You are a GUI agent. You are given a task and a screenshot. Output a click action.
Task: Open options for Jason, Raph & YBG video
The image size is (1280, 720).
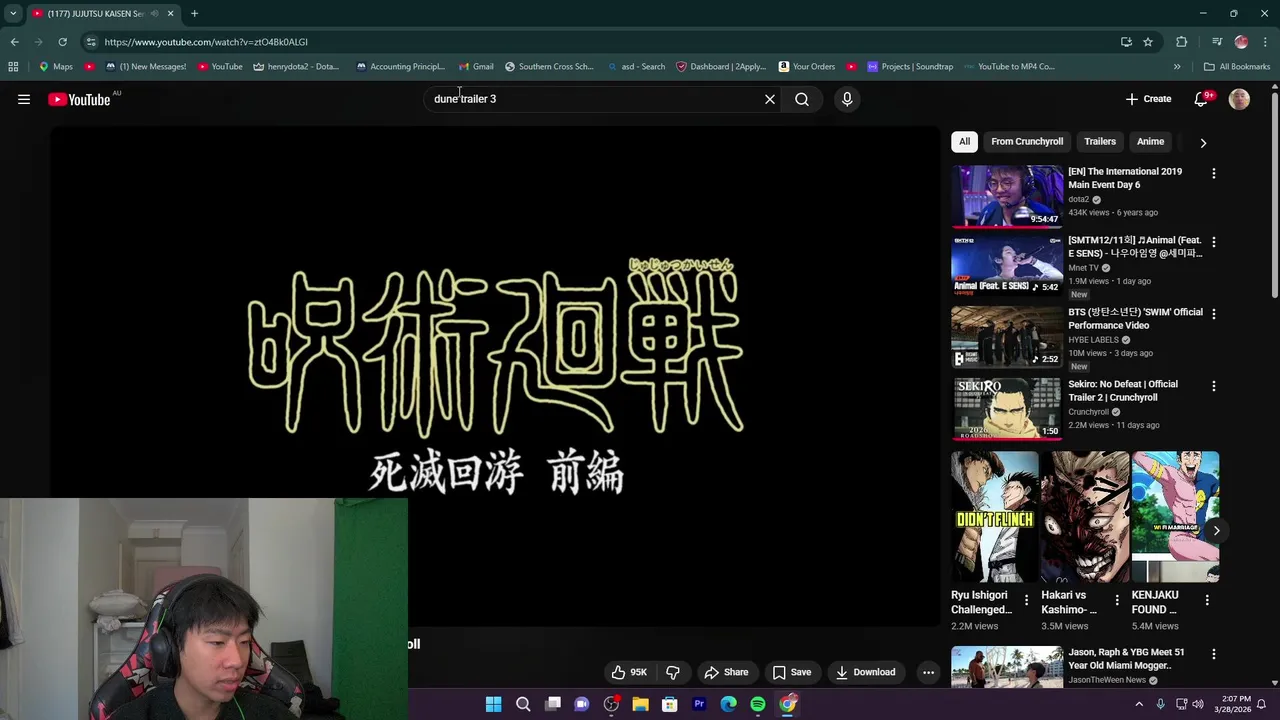pyautogui.click(x=1214, y=654)
